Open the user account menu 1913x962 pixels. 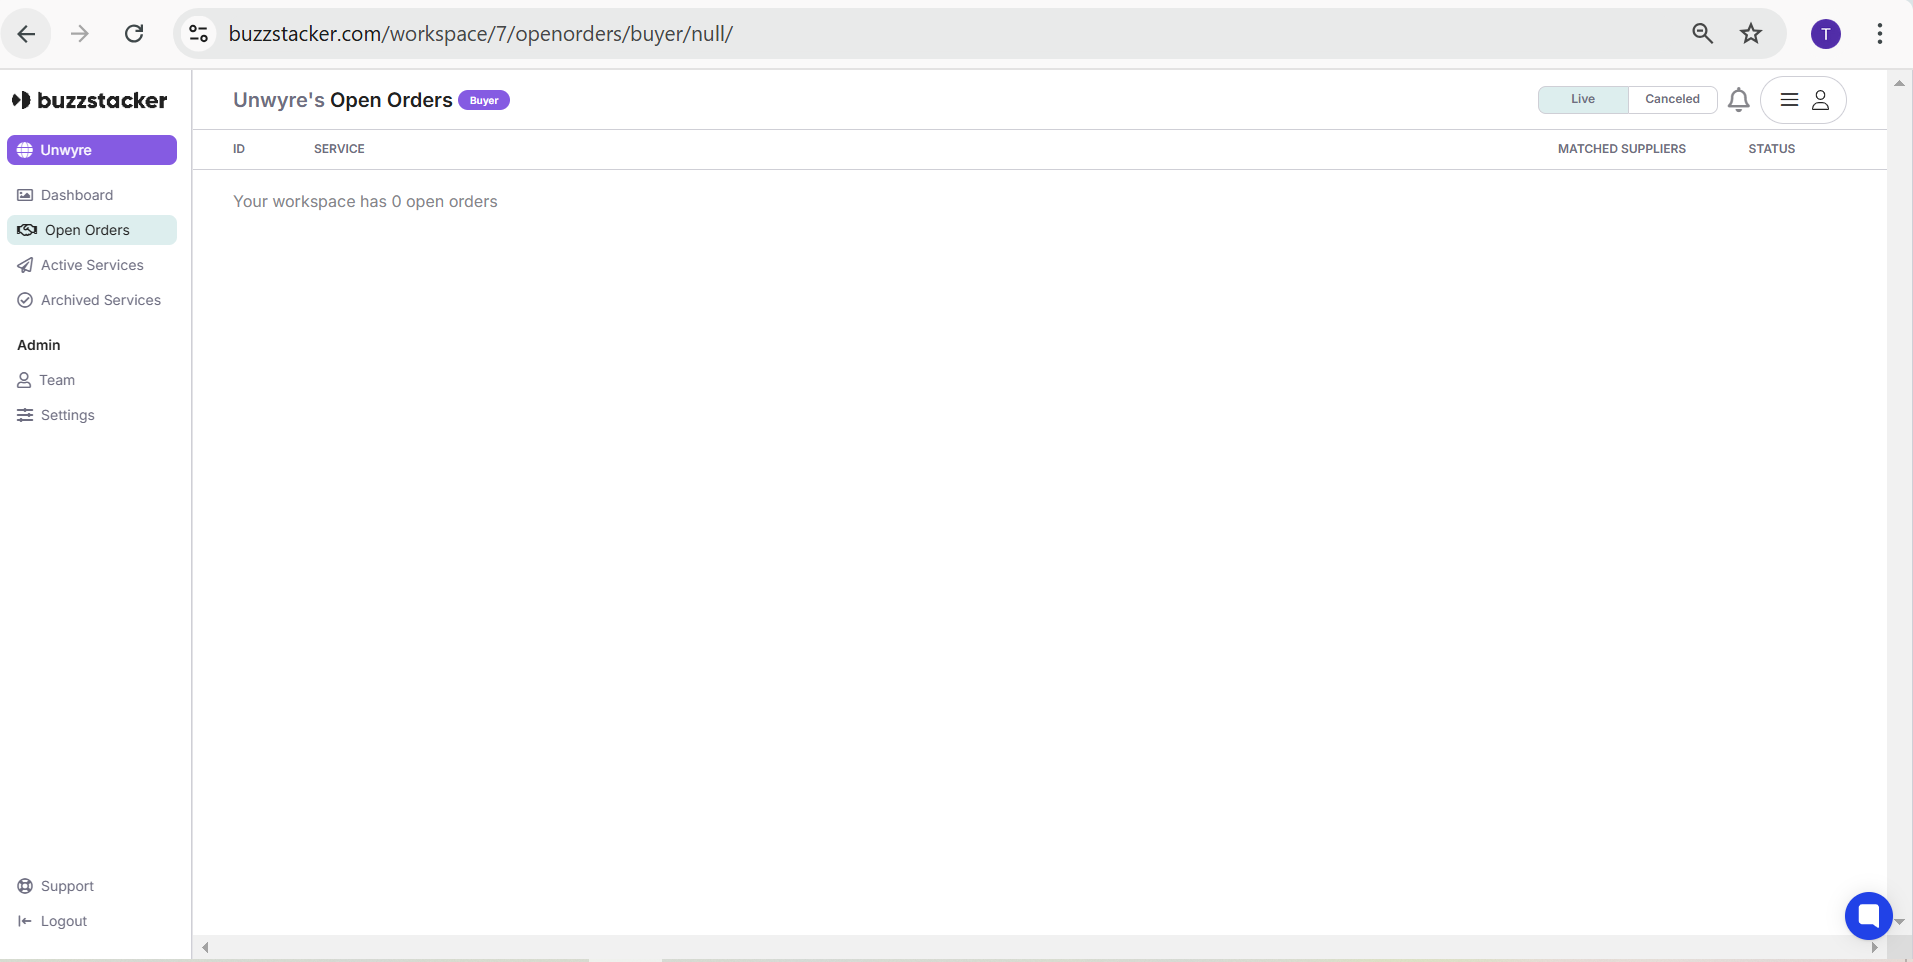1803,100
